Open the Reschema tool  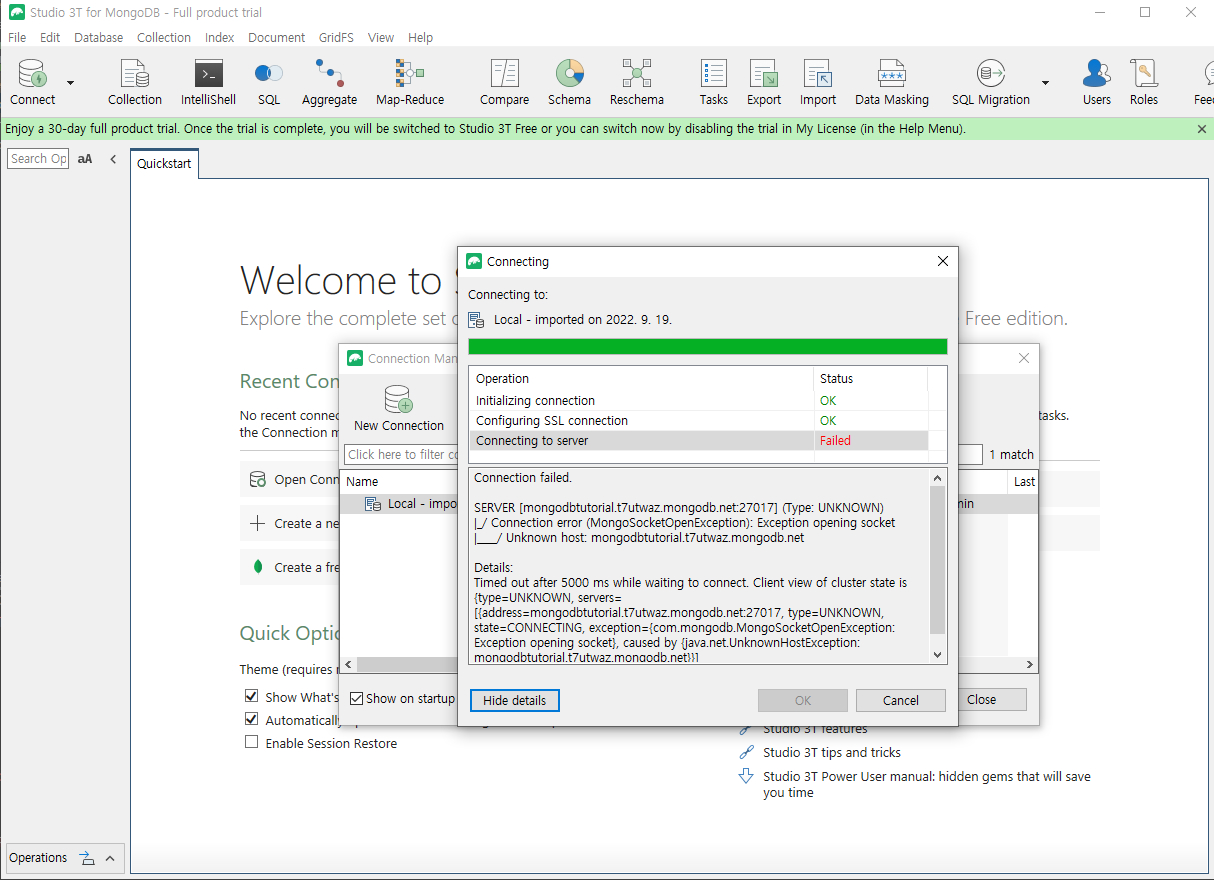coord(637,82)
